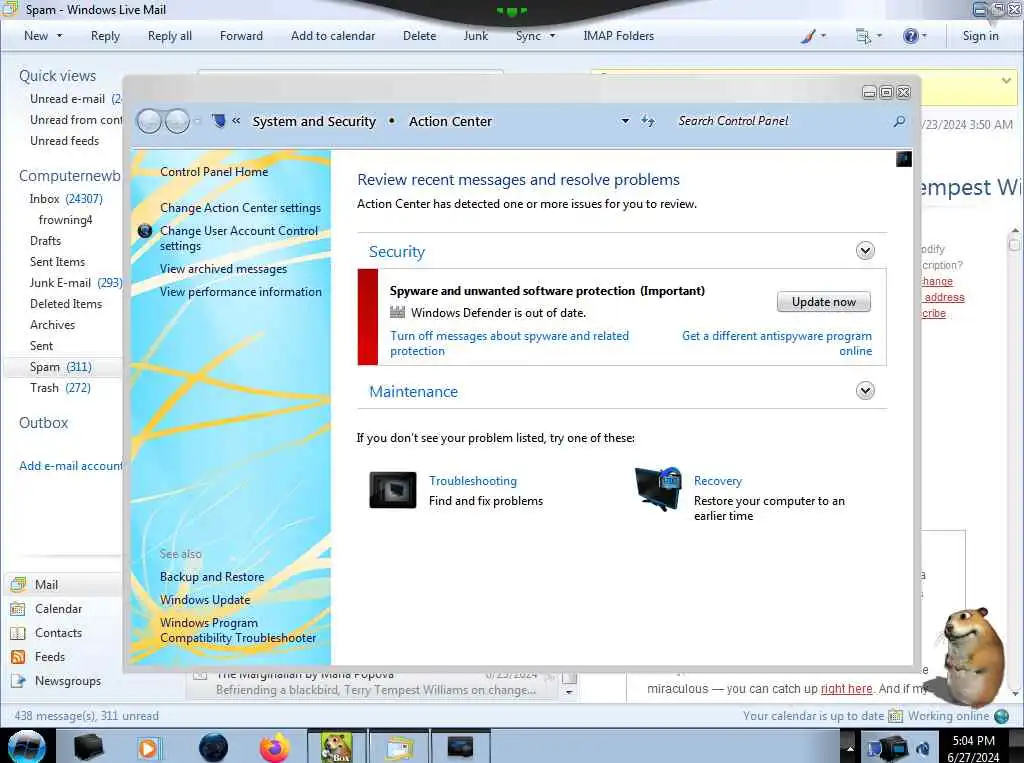Click IMAP Folders in Live Mail toolbar
The width and height of the screenshot is (1024, 763).
point(618,36)
